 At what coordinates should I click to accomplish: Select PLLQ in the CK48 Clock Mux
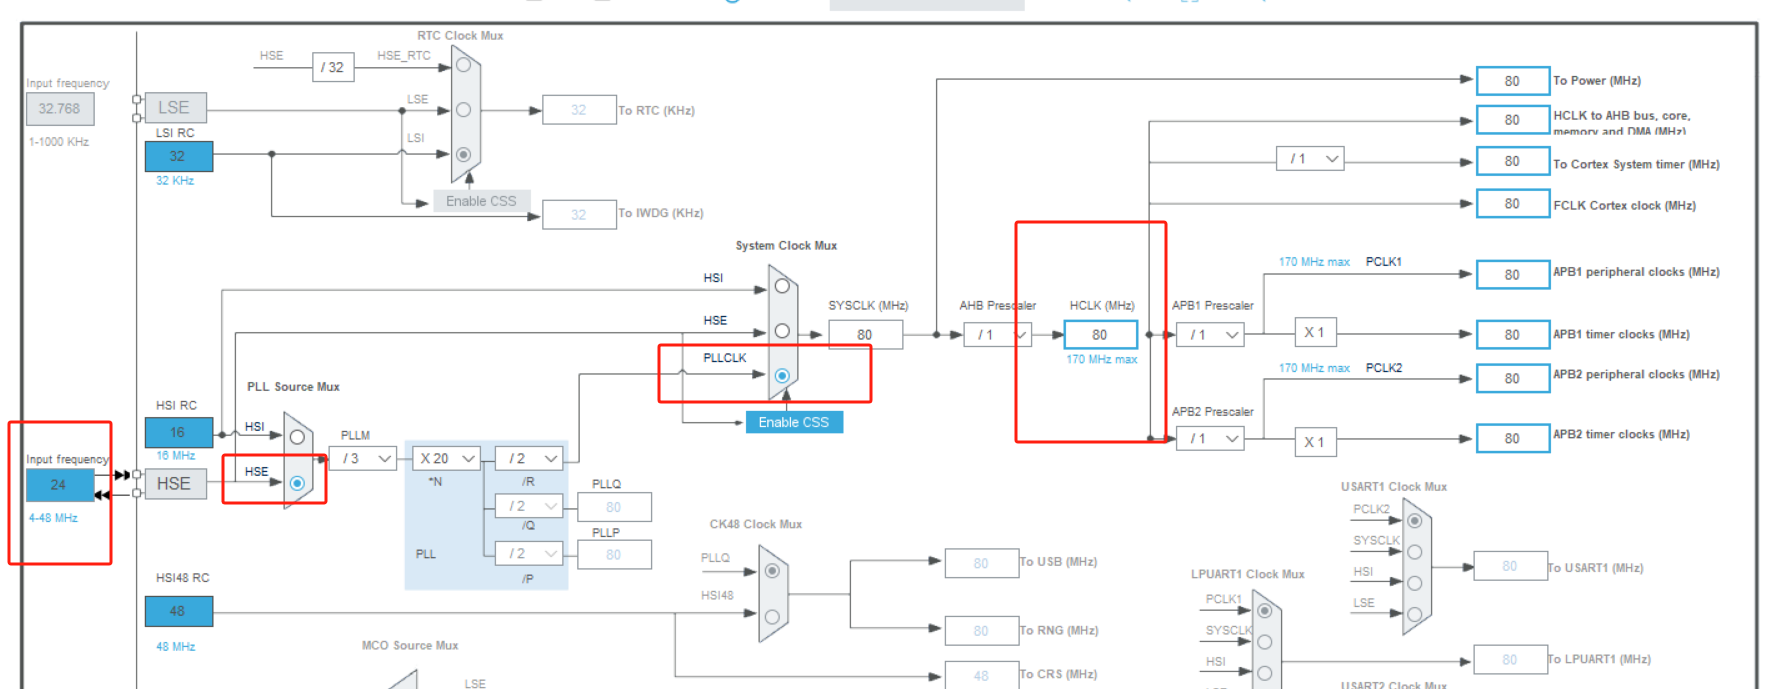(x=772, y=571)
